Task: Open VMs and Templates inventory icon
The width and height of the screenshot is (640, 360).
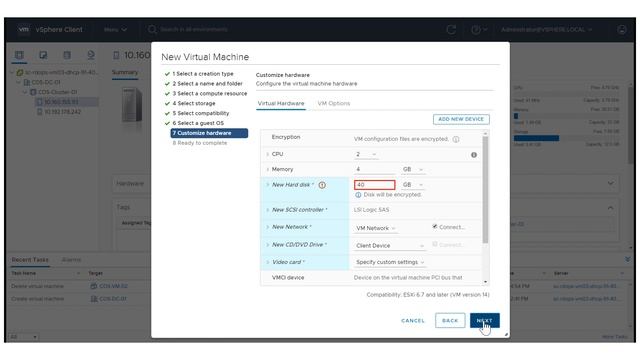Action: point(43,55)
